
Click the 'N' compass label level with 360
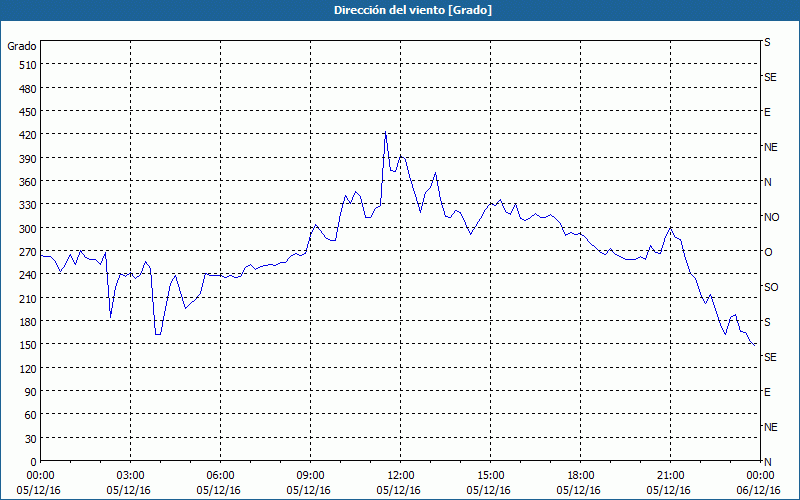767,182
